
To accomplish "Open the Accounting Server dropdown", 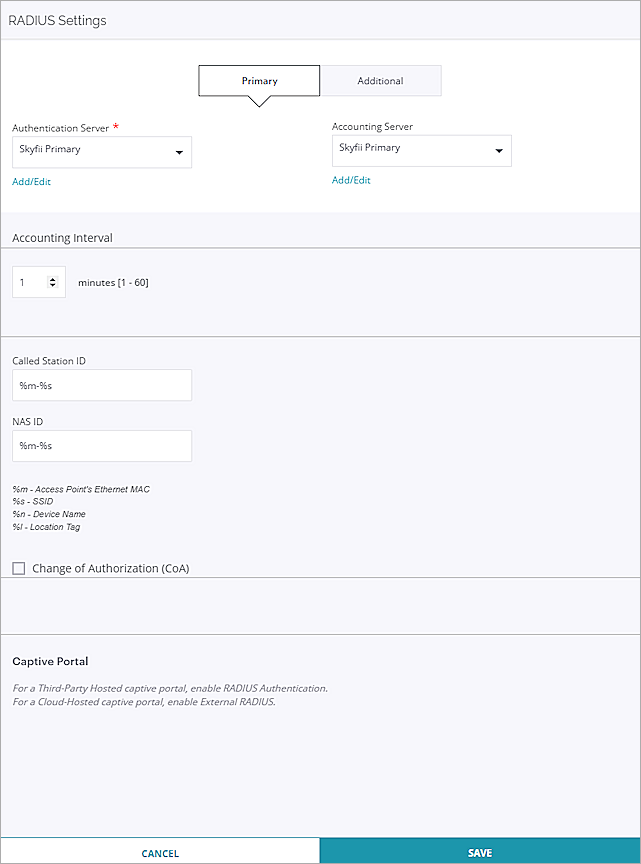I will click(x=420, y=150).
